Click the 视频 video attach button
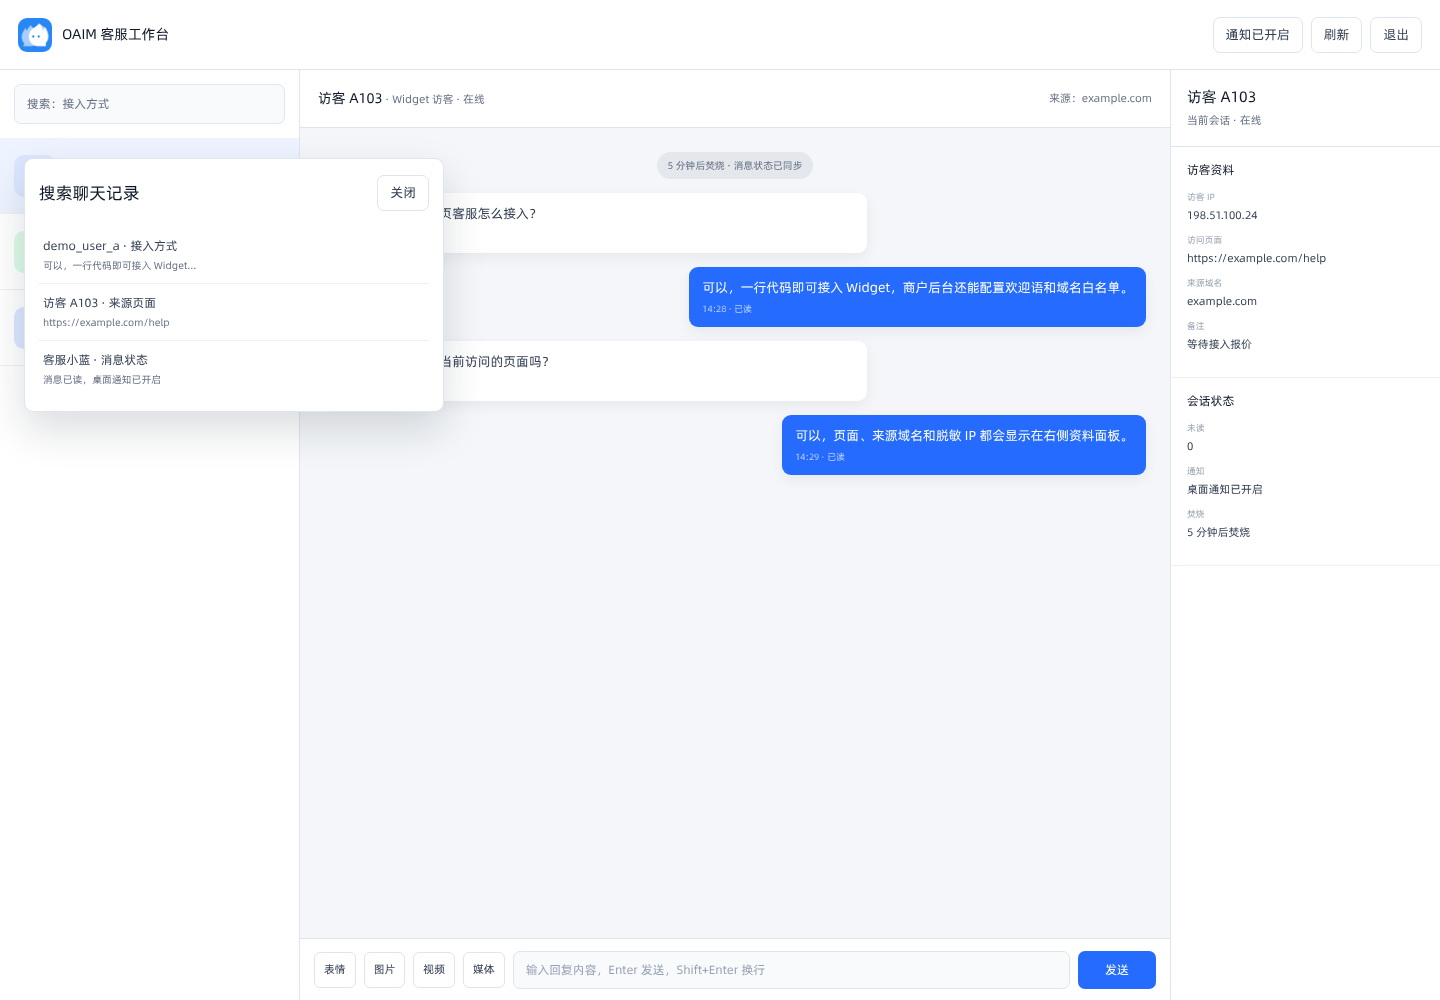The width and height of the screenshot is (1440, 1000). [434, 970]
